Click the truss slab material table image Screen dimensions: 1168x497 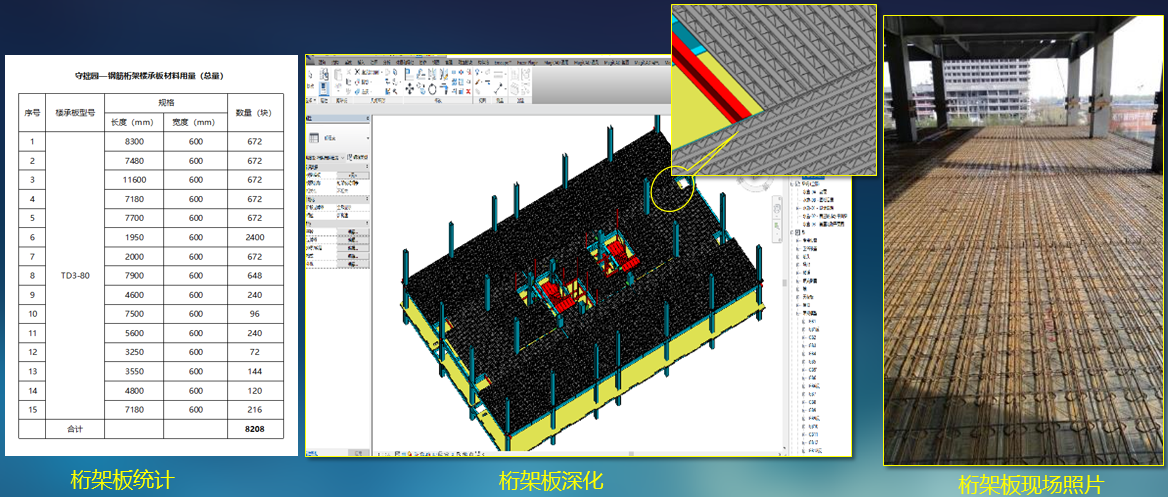click(x=152, y=255)
